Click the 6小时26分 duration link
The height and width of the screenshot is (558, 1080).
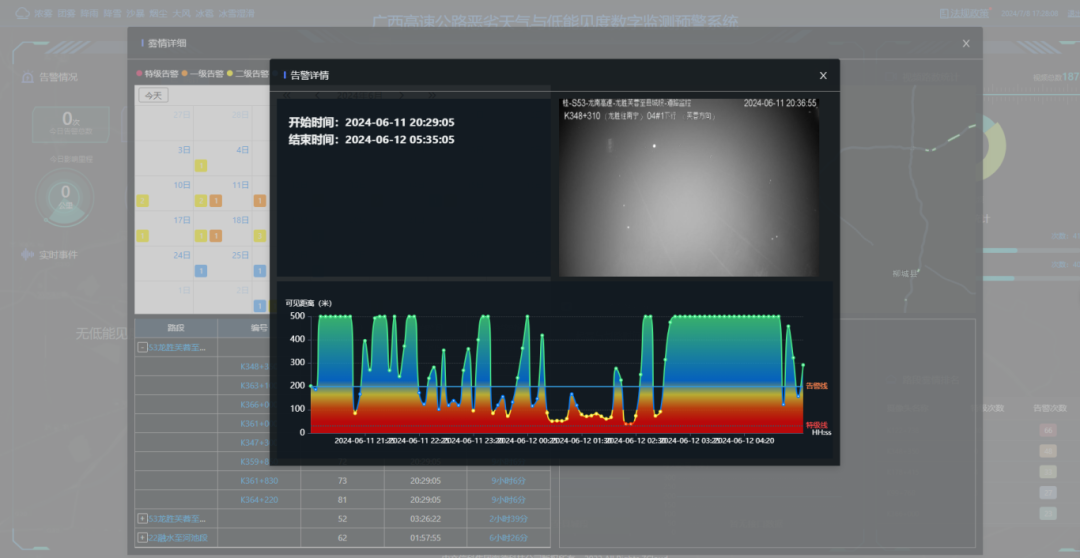[x=508, y=537]
